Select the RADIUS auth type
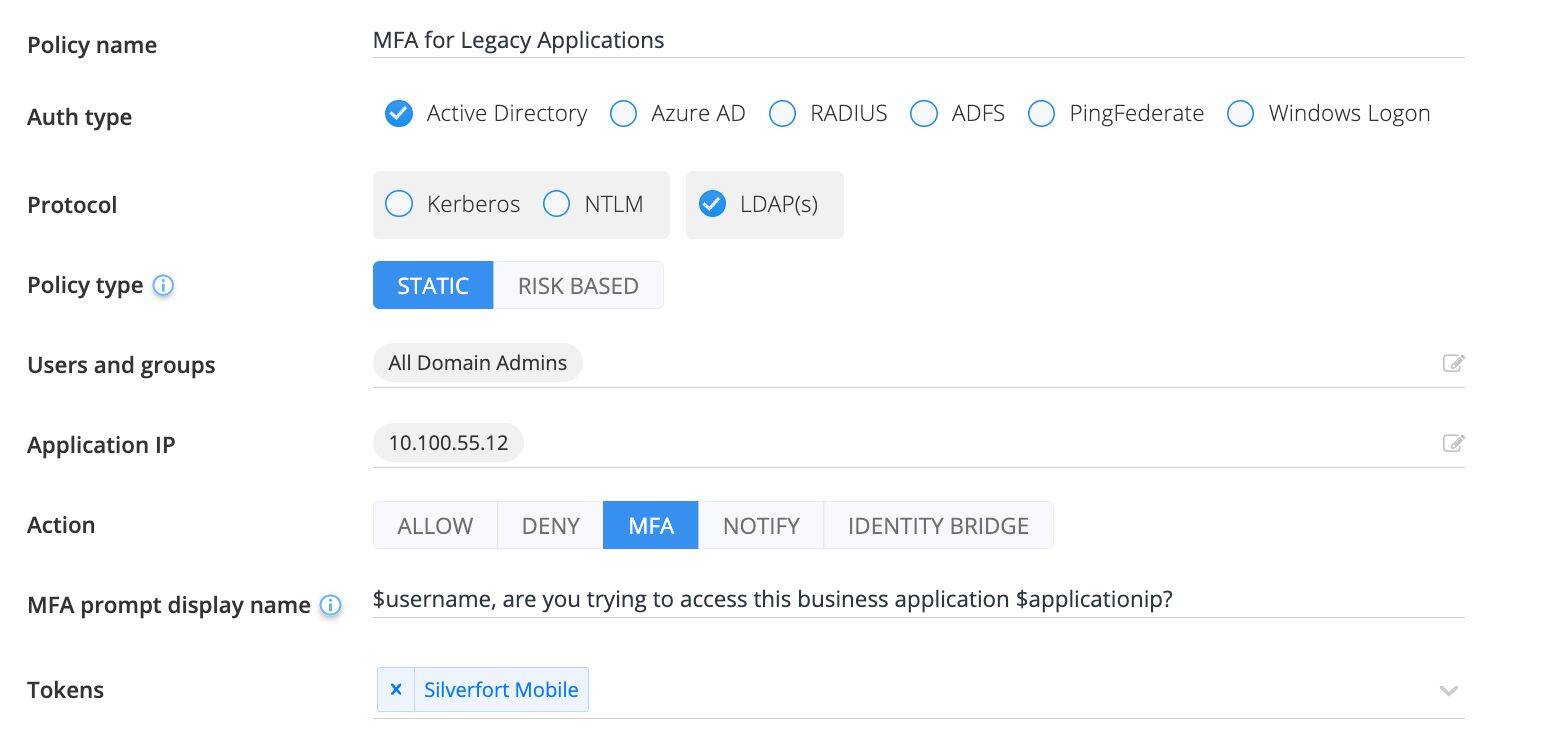 coord(782,114)
